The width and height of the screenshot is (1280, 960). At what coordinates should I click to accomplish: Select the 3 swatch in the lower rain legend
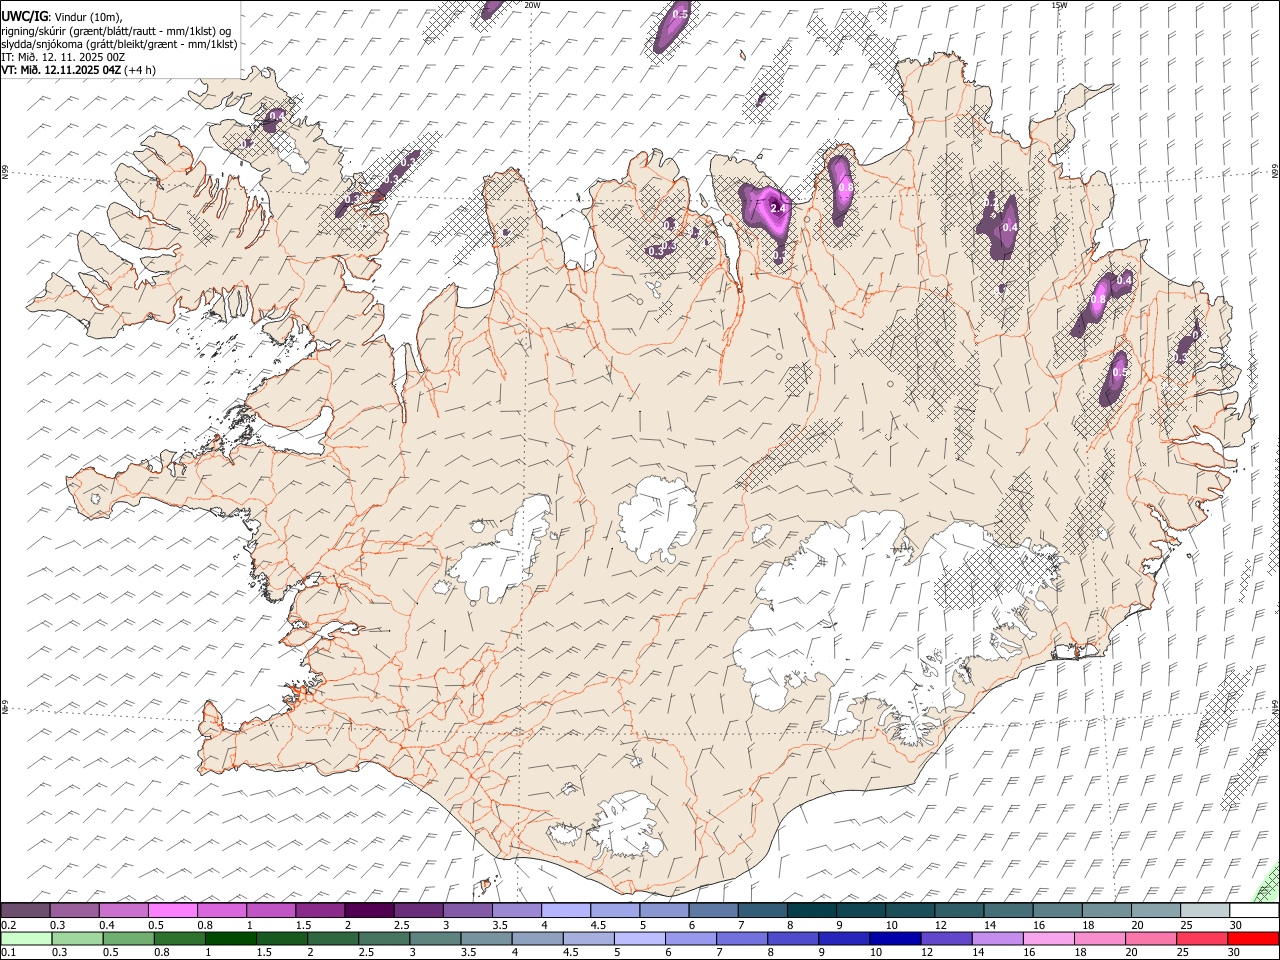point(434,938)
